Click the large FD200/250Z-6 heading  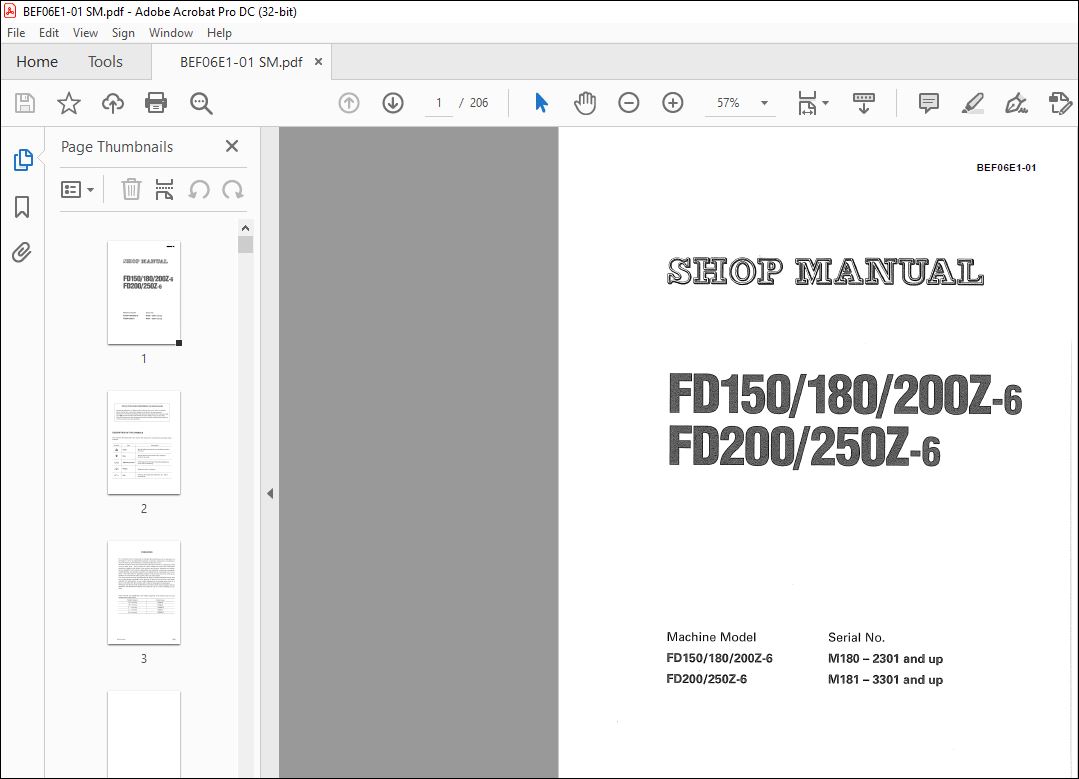click(804, 447)
